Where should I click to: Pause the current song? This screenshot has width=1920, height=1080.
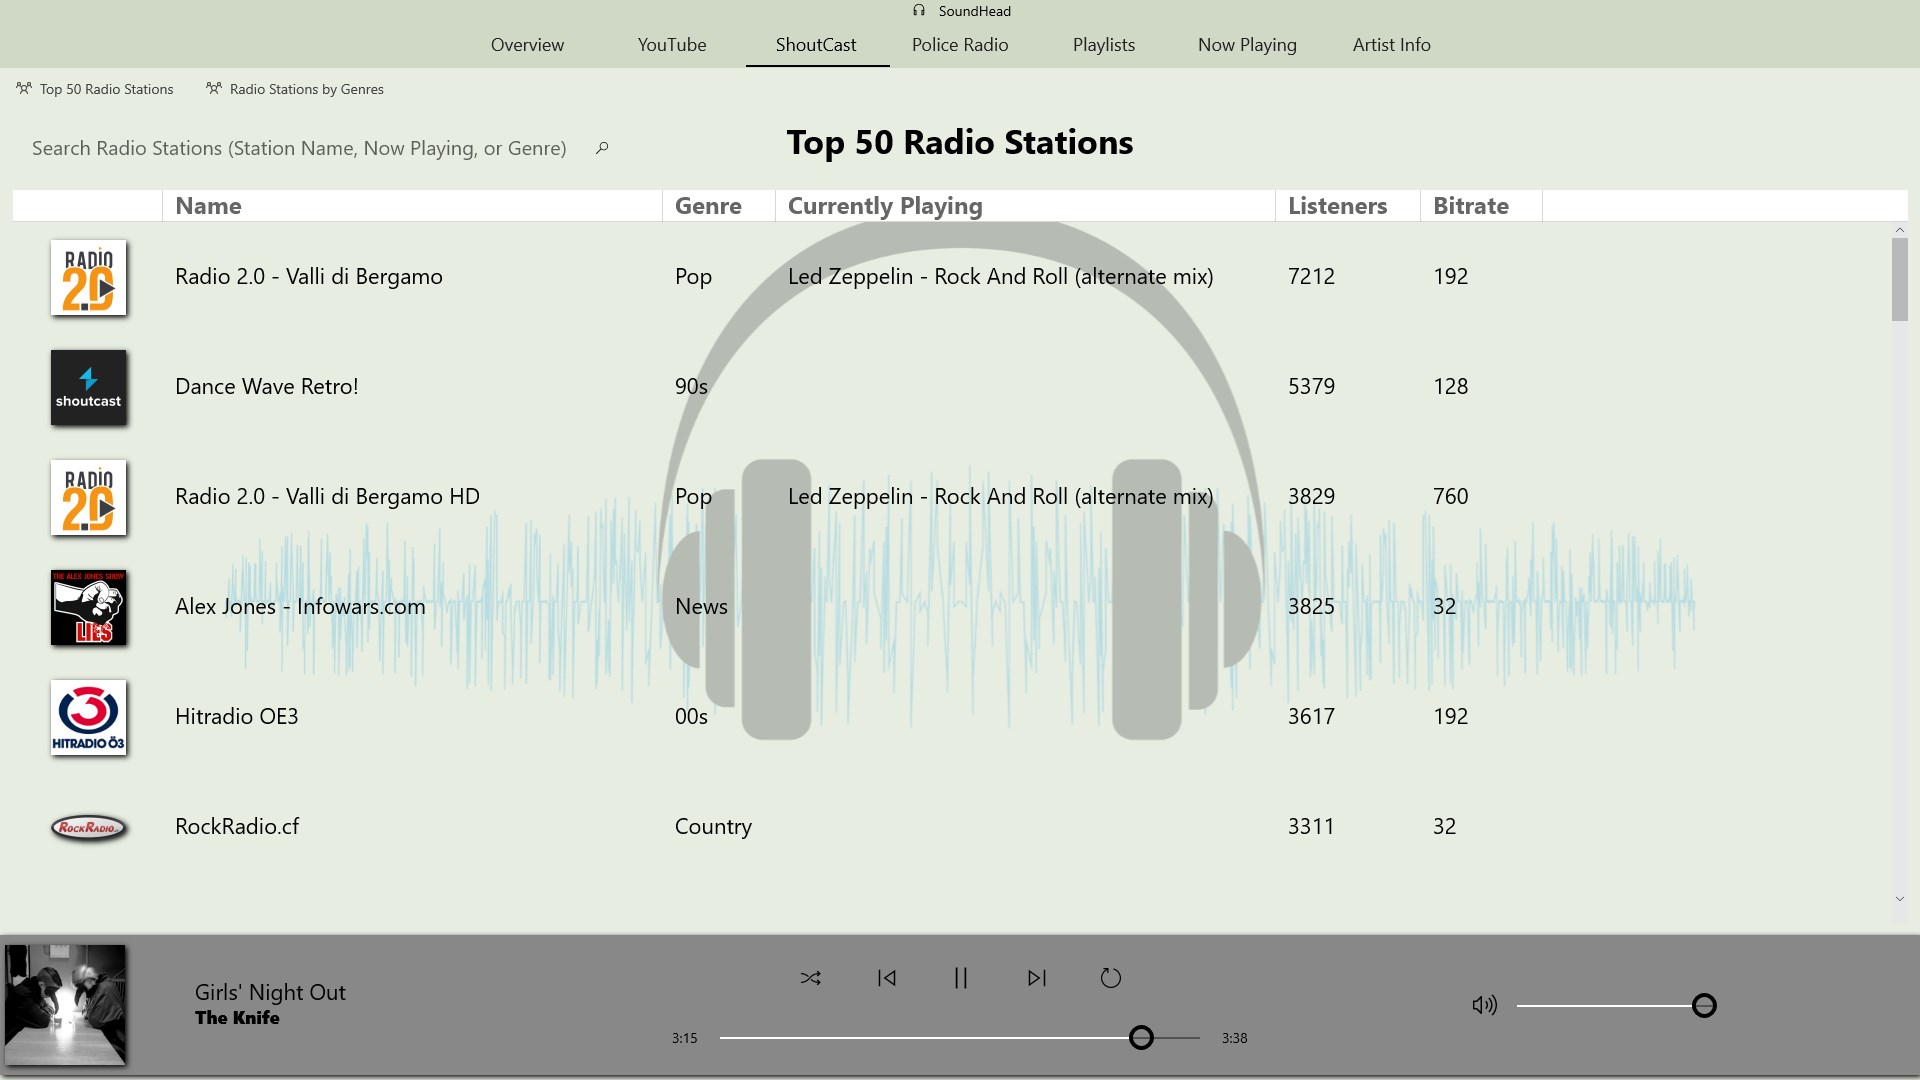[x=960, y=978]
